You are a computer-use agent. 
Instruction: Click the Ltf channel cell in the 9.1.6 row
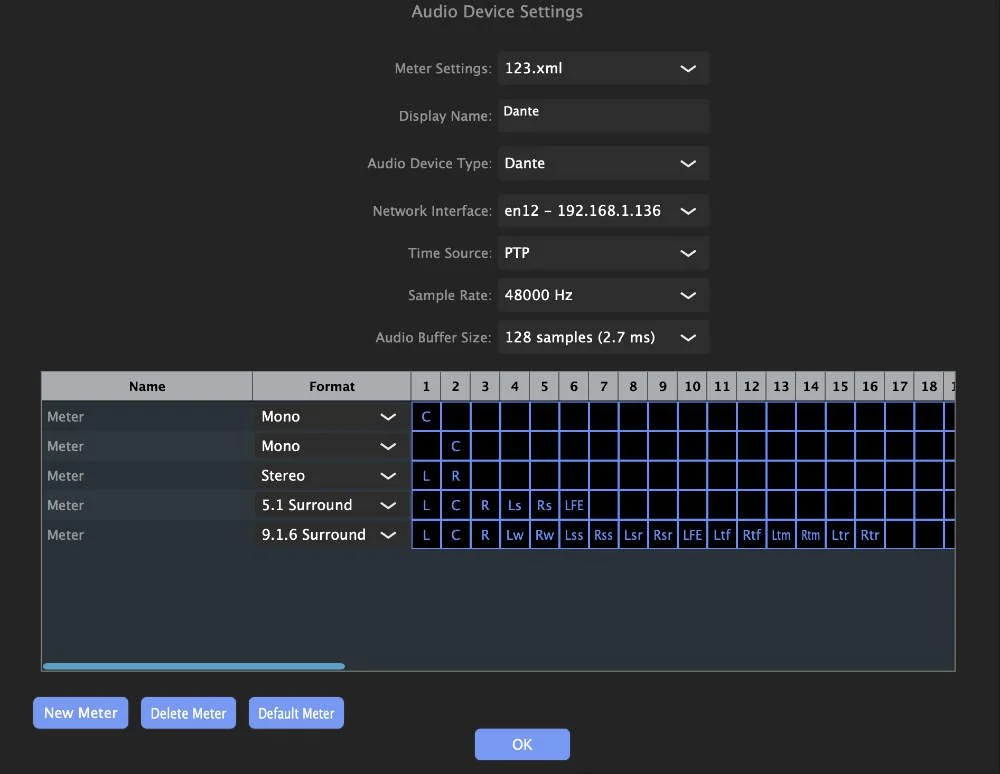[x=722, y=534]
